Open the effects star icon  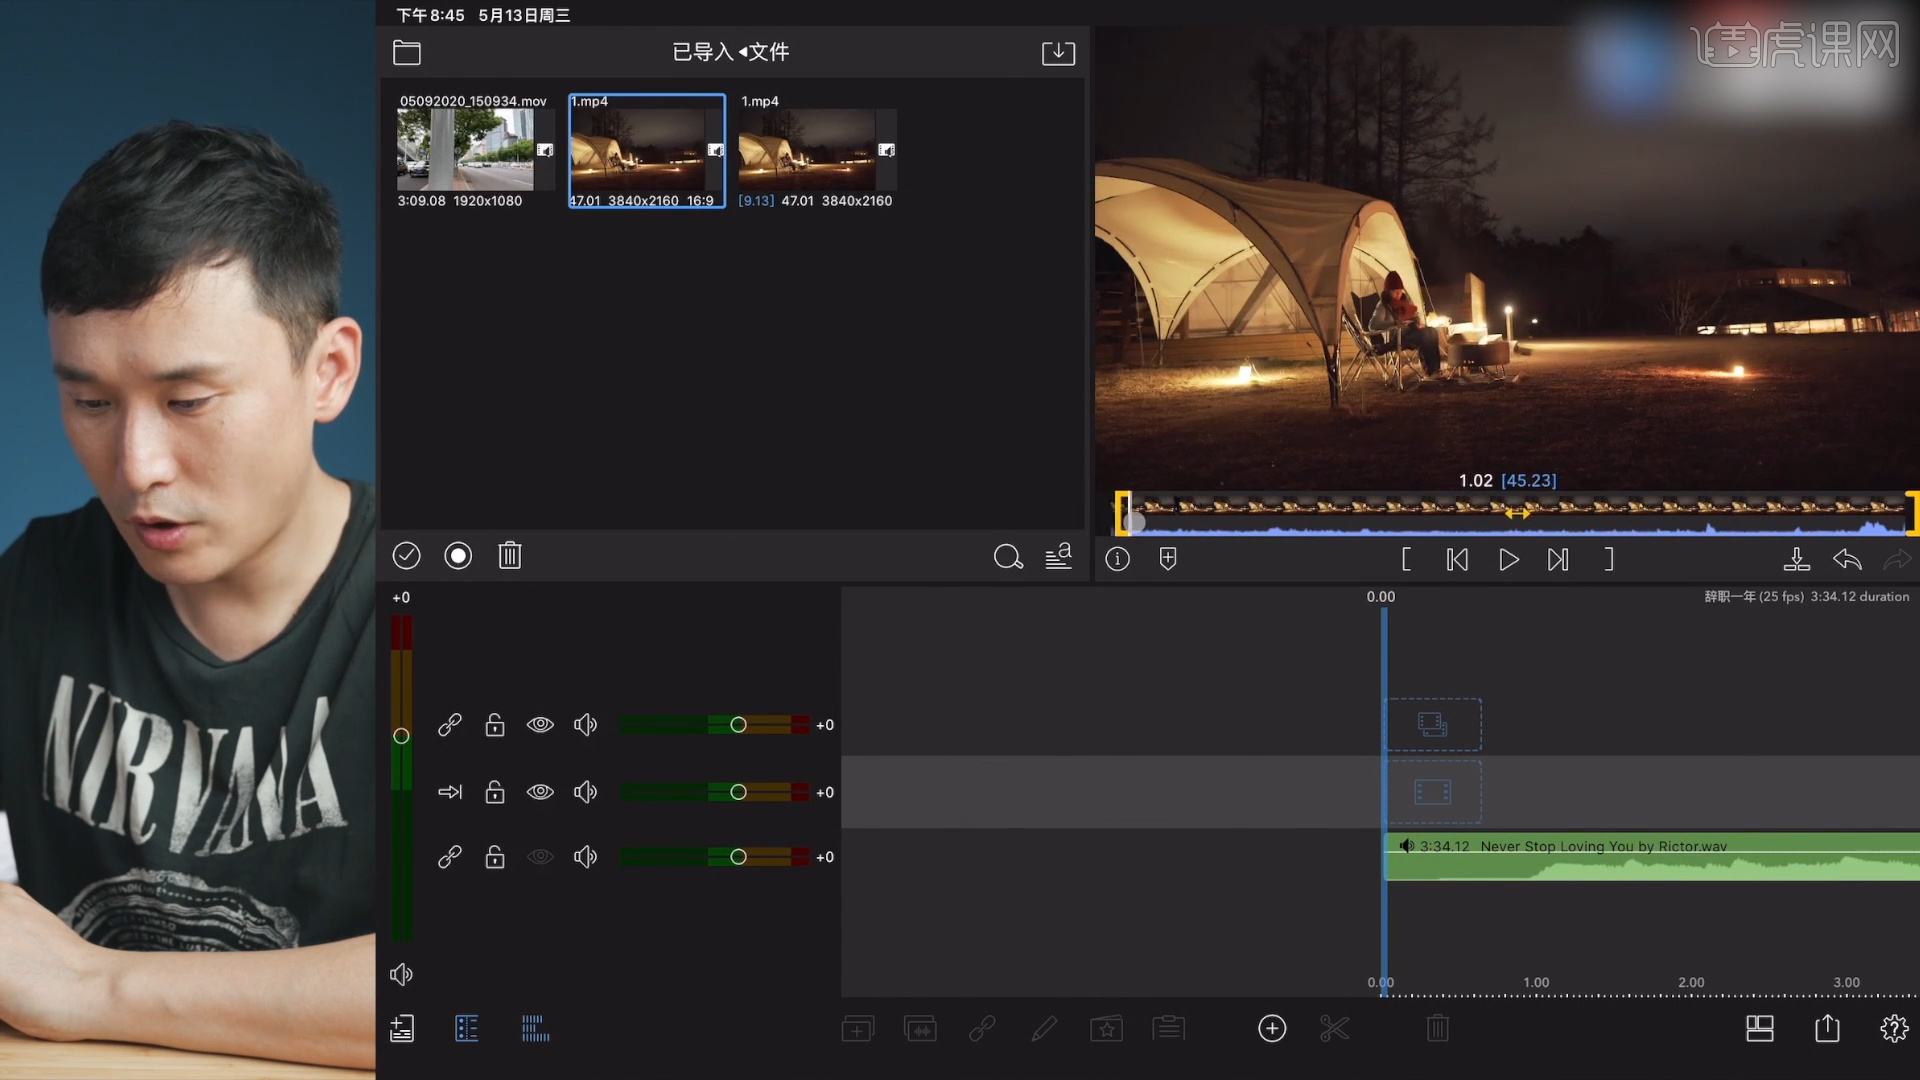[1106, 1028]
